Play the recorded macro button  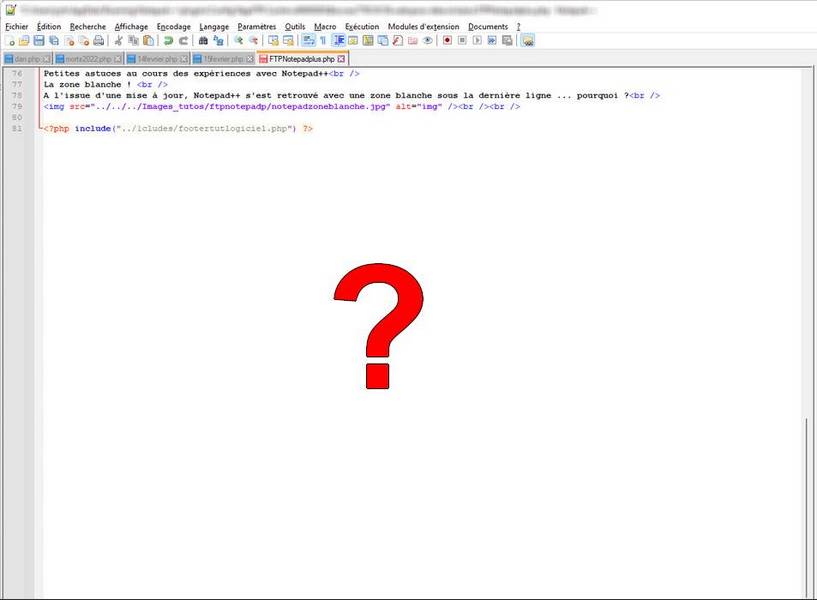pos(477,41)
